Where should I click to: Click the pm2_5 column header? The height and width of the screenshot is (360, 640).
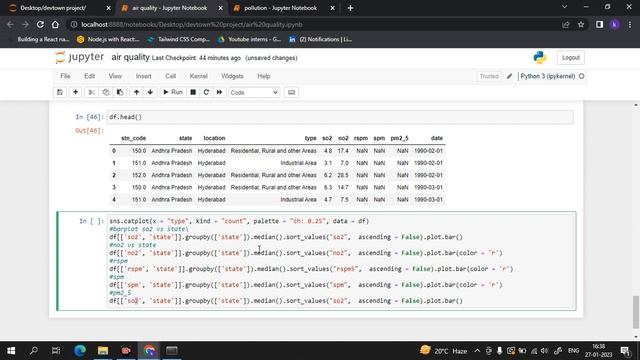tap(399, 138)
